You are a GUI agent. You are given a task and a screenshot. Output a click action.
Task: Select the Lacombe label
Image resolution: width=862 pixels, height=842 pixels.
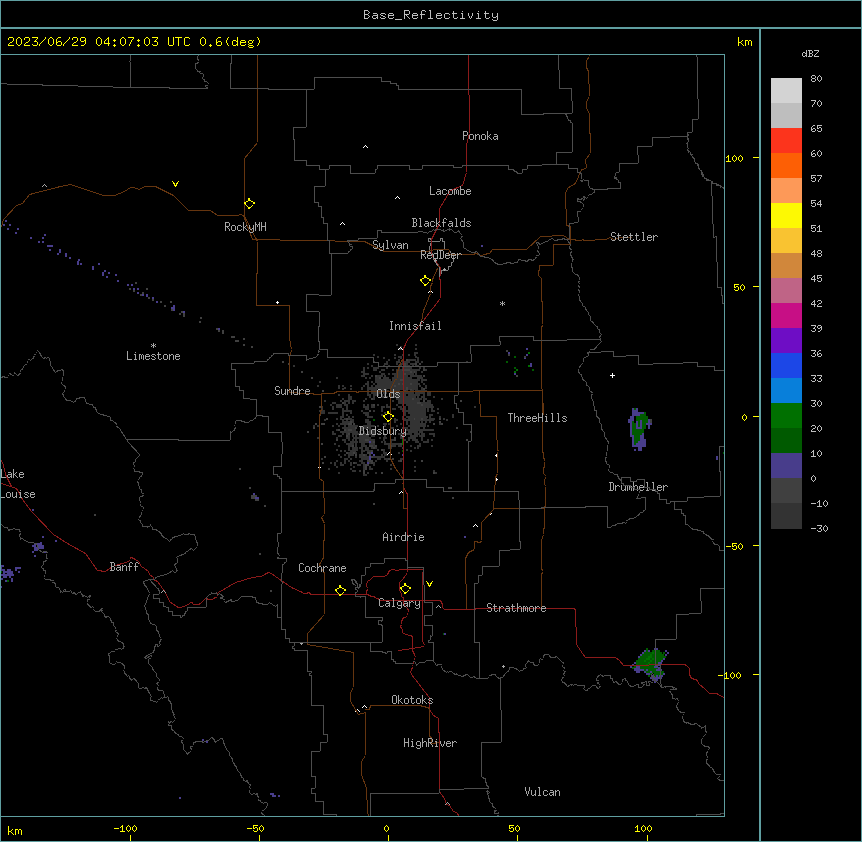450,191
